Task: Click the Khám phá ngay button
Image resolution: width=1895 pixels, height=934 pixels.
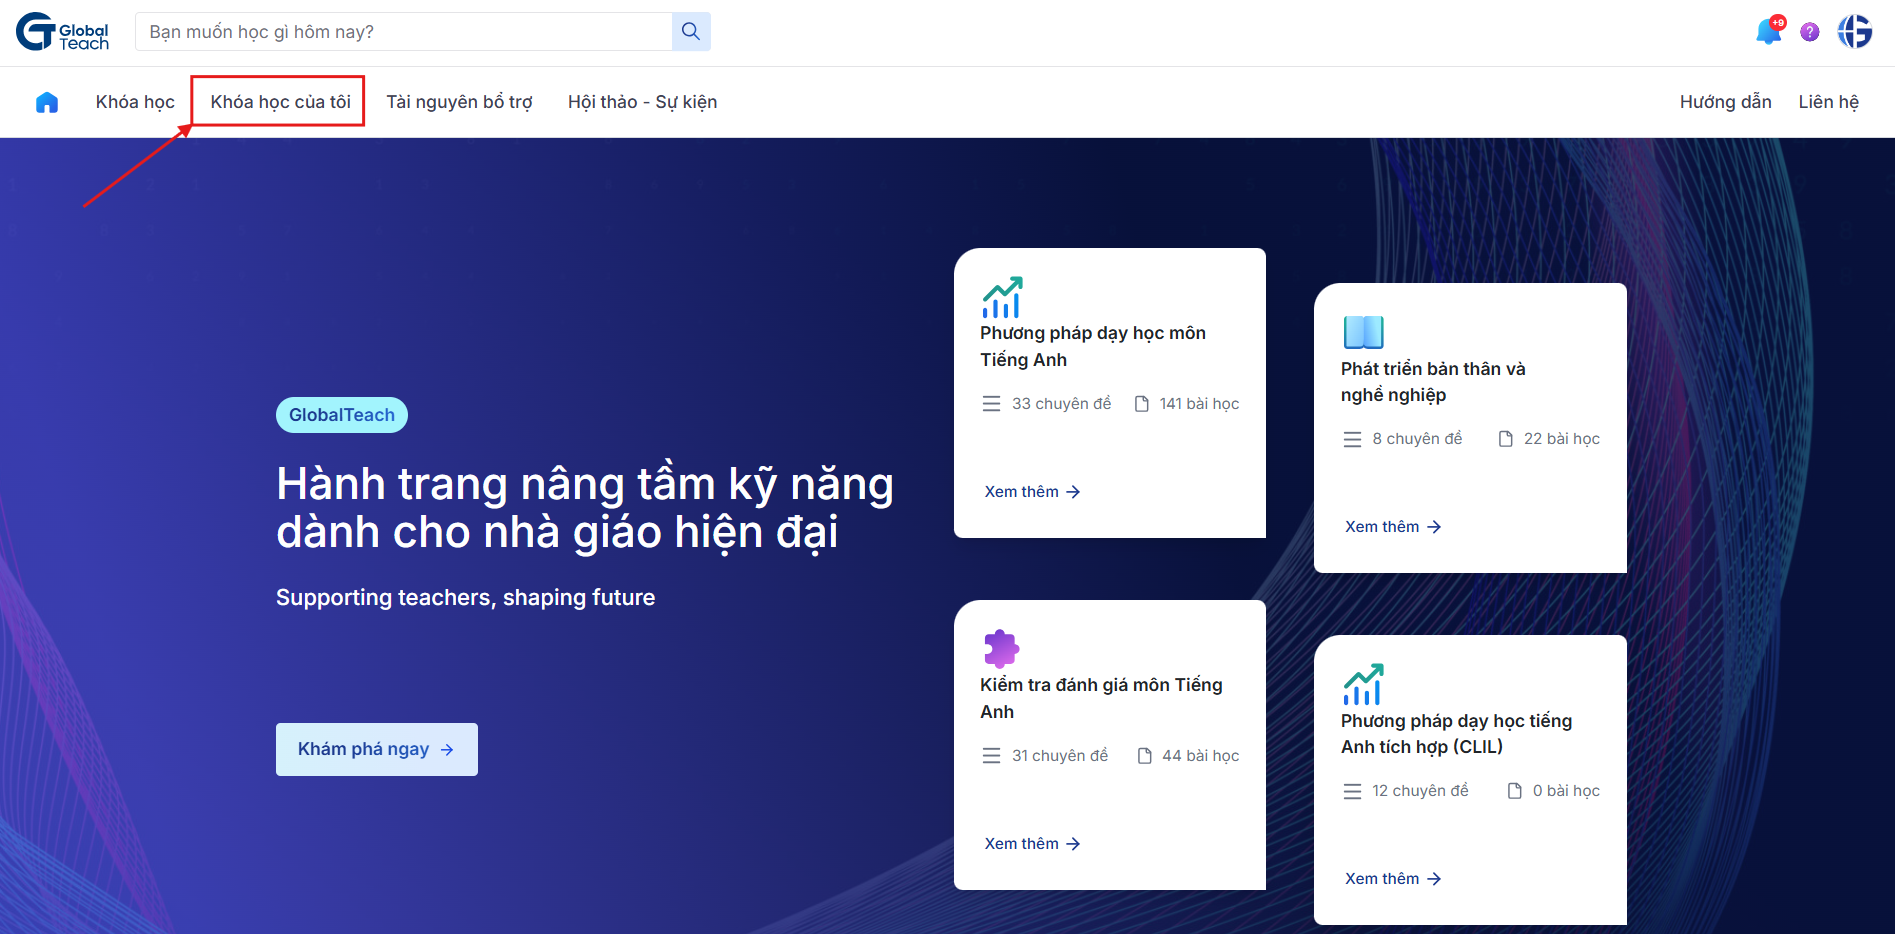Action: (376, 749)
